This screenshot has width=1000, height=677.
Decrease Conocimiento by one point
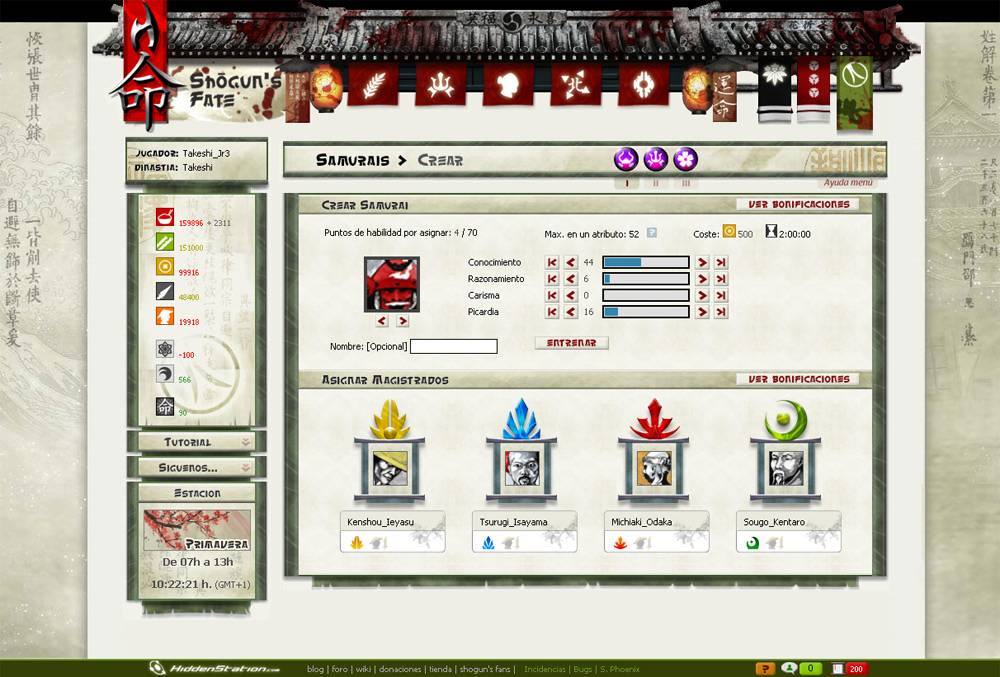point(571,262)
